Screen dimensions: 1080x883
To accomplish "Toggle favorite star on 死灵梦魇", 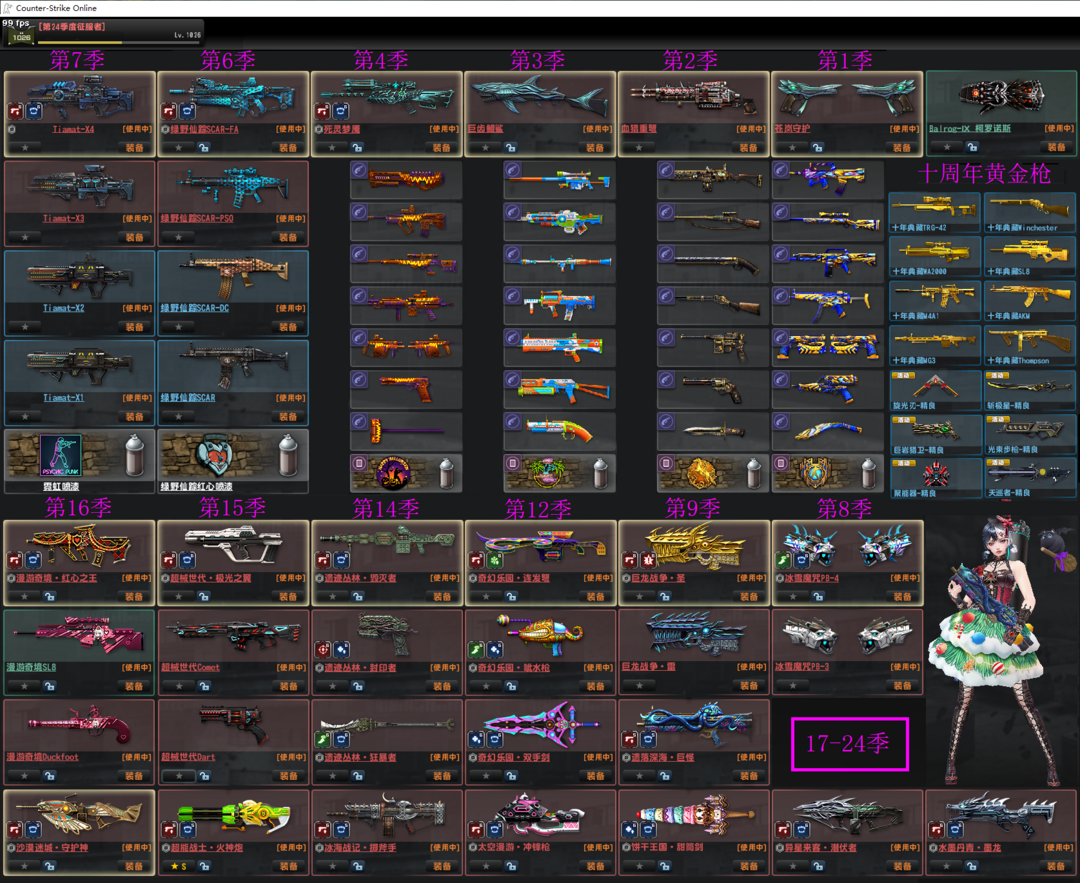I will point(332,147).
